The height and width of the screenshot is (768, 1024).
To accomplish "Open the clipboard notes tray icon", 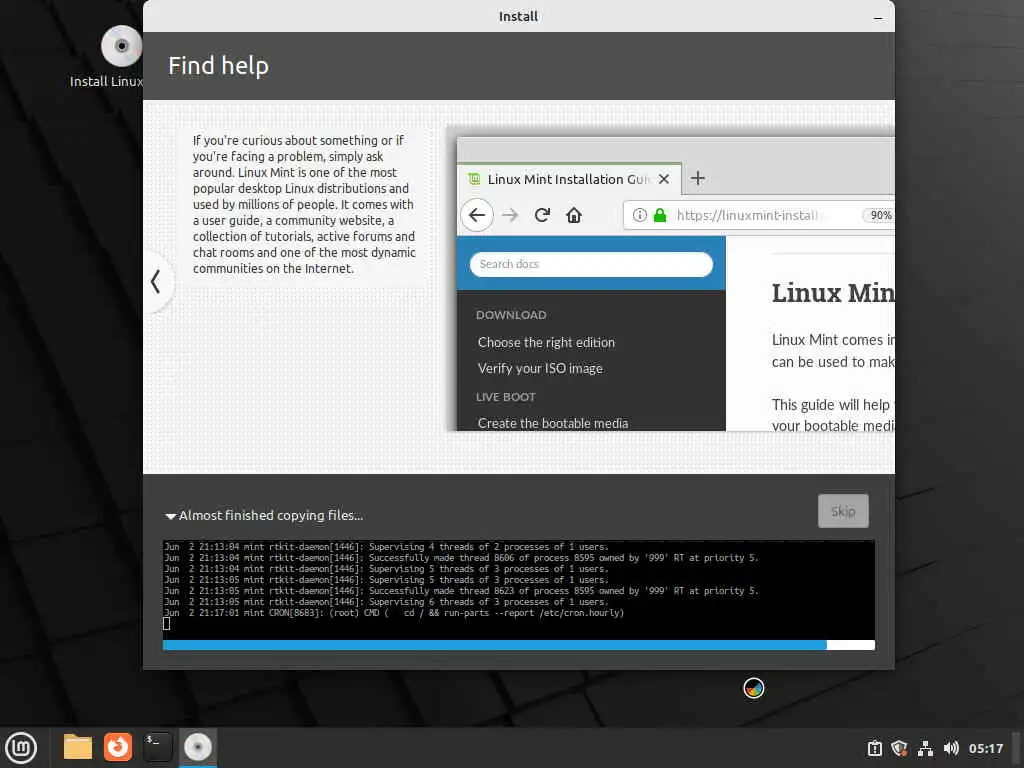I will tap(874, 748).
